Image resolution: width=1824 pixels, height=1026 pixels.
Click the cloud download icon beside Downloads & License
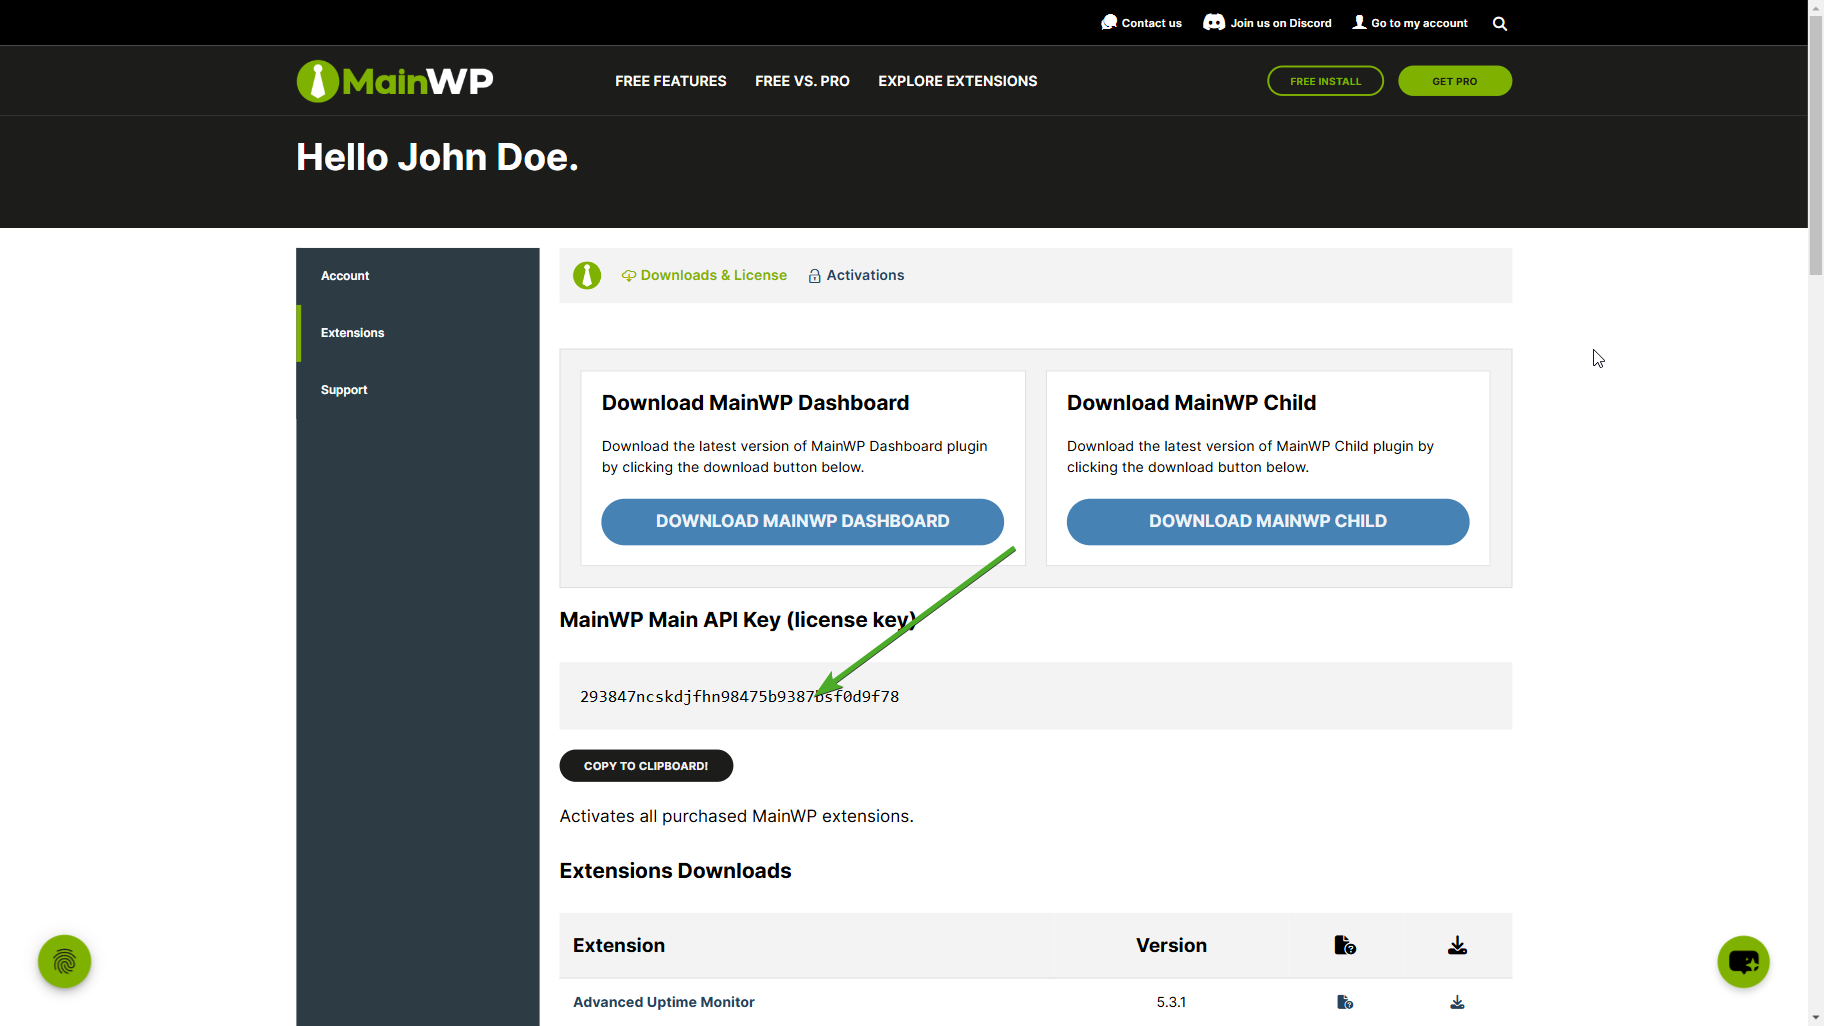629,275
